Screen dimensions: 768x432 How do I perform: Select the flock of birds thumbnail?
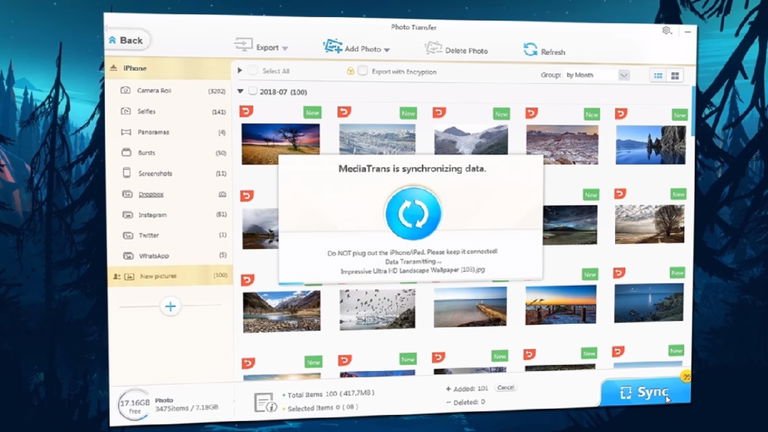tap(377, 309)
